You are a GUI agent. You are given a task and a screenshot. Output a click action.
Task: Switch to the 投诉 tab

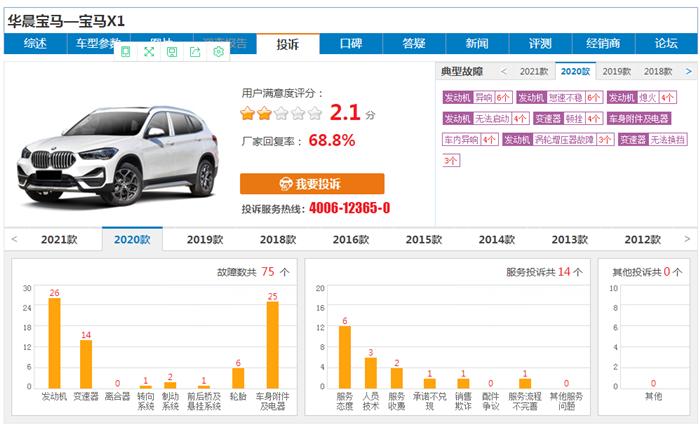[x=288, y=44]
